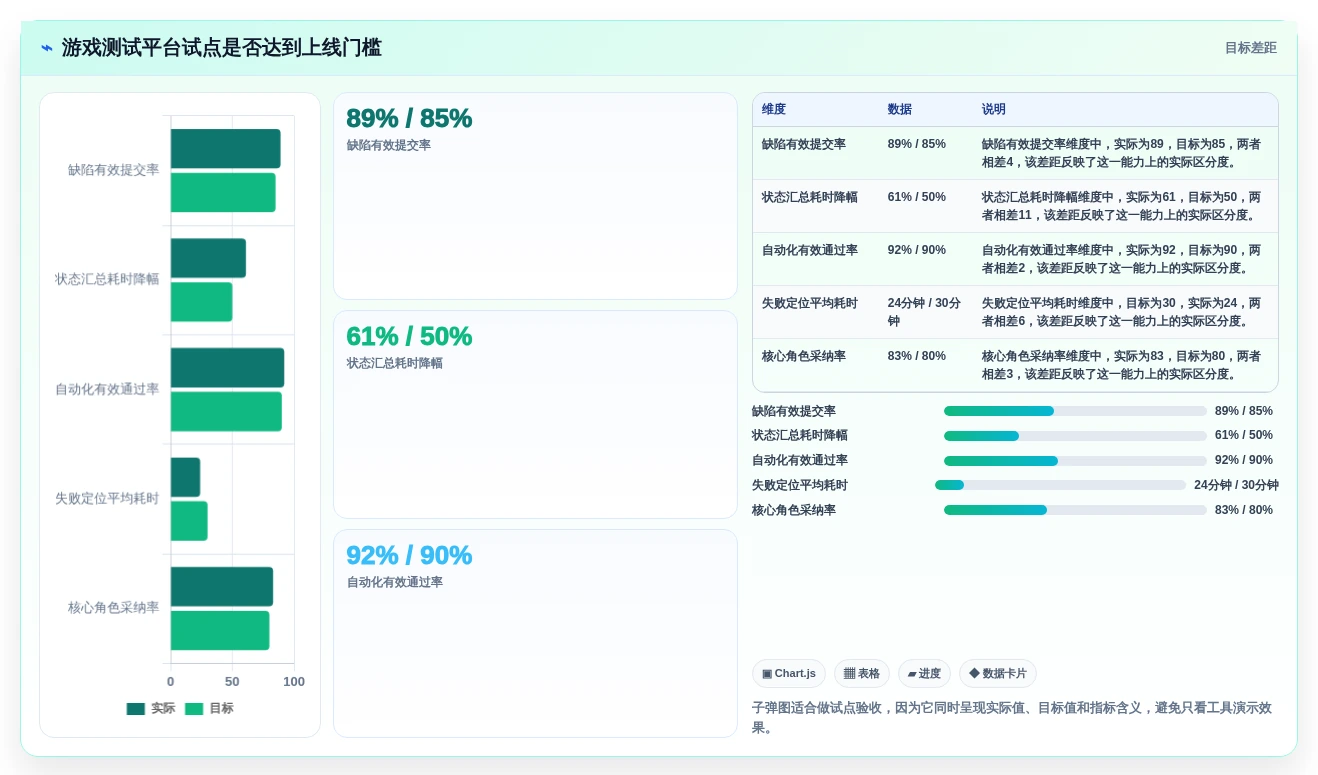
Task: Select table cell 状态汇总耗时降幅
Action: 810,197
